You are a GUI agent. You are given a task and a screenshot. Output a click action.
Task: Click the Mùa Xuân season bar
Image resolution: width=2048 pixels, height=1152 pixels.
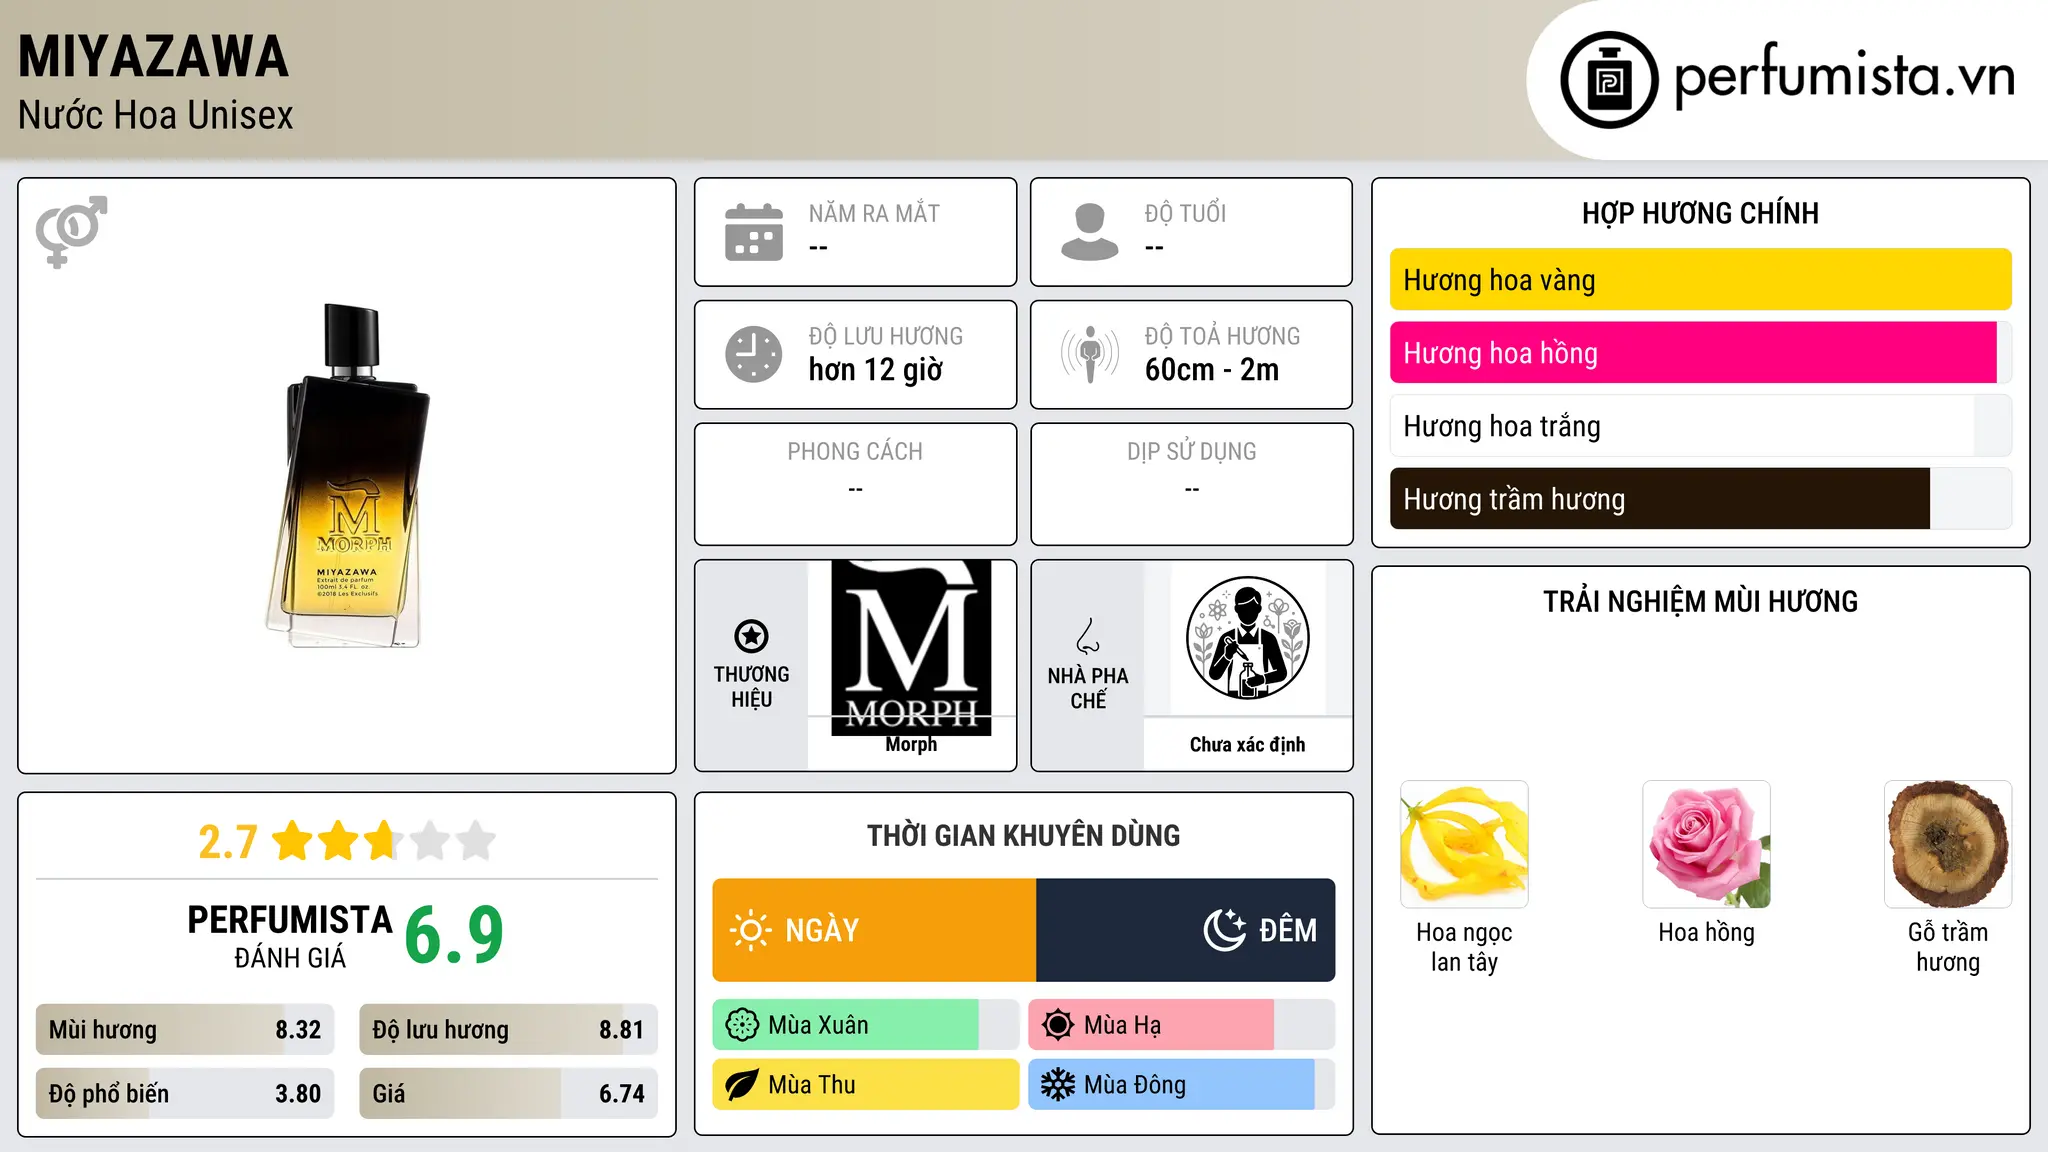[x=866, y=1025]
